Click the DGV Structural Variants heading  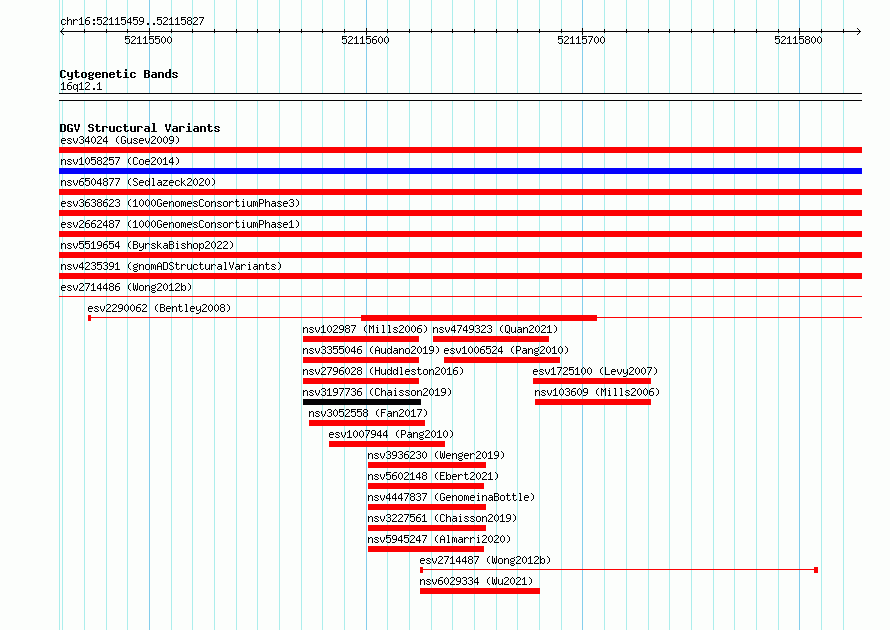click(x=140, y=128)
